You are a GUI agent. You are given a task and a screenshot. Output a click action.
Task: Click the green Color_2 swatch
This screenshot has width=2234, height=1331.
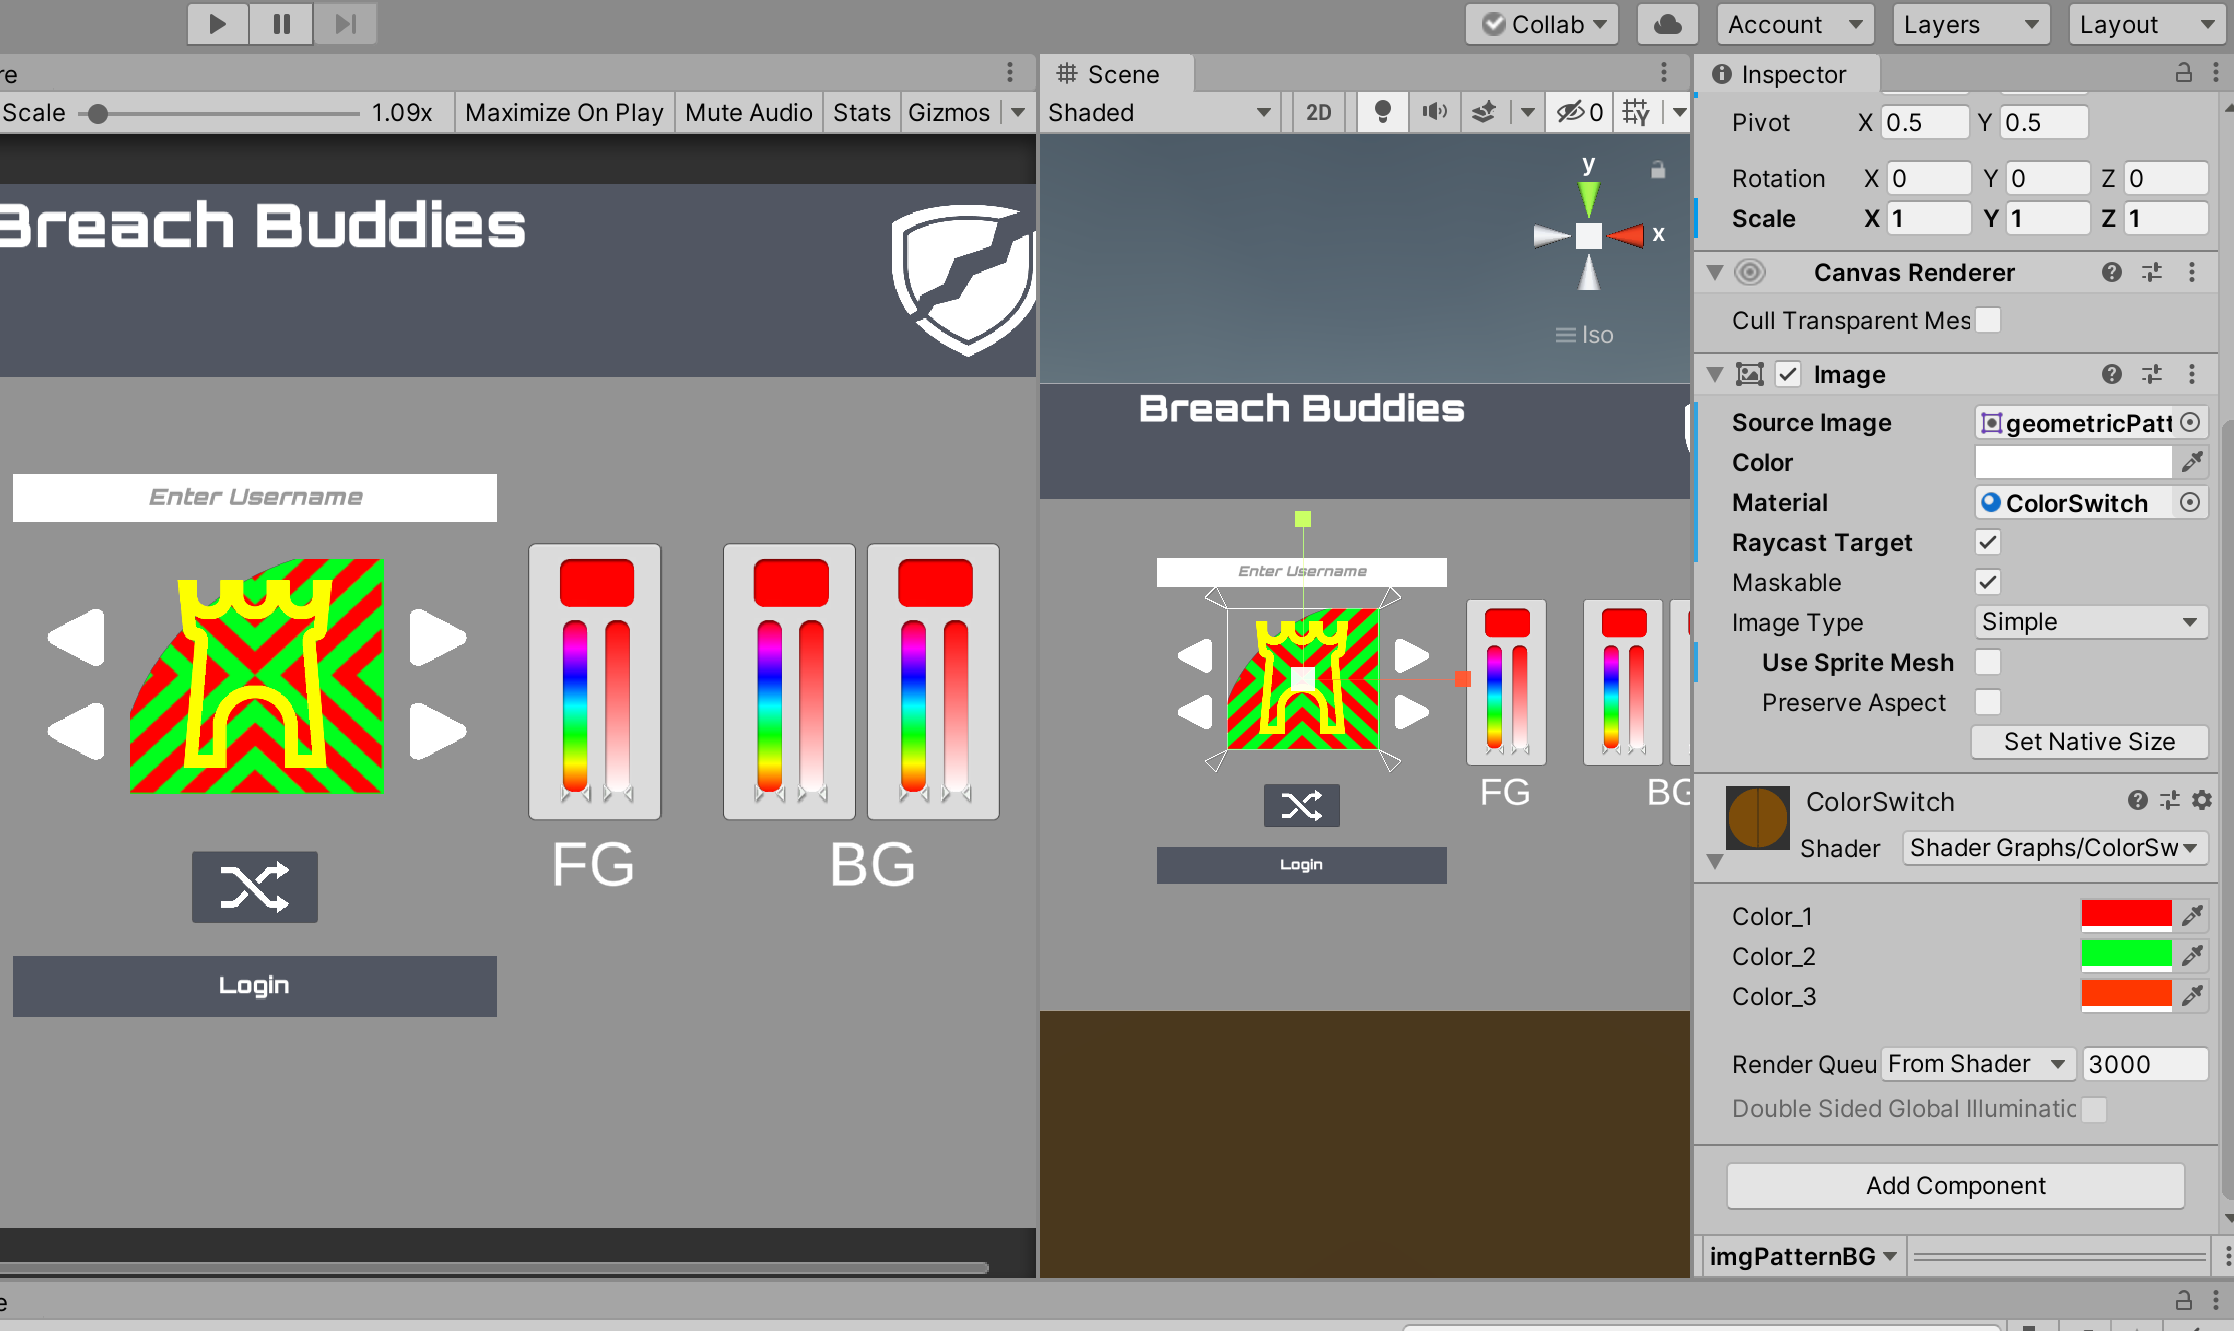coord(2126,955)
